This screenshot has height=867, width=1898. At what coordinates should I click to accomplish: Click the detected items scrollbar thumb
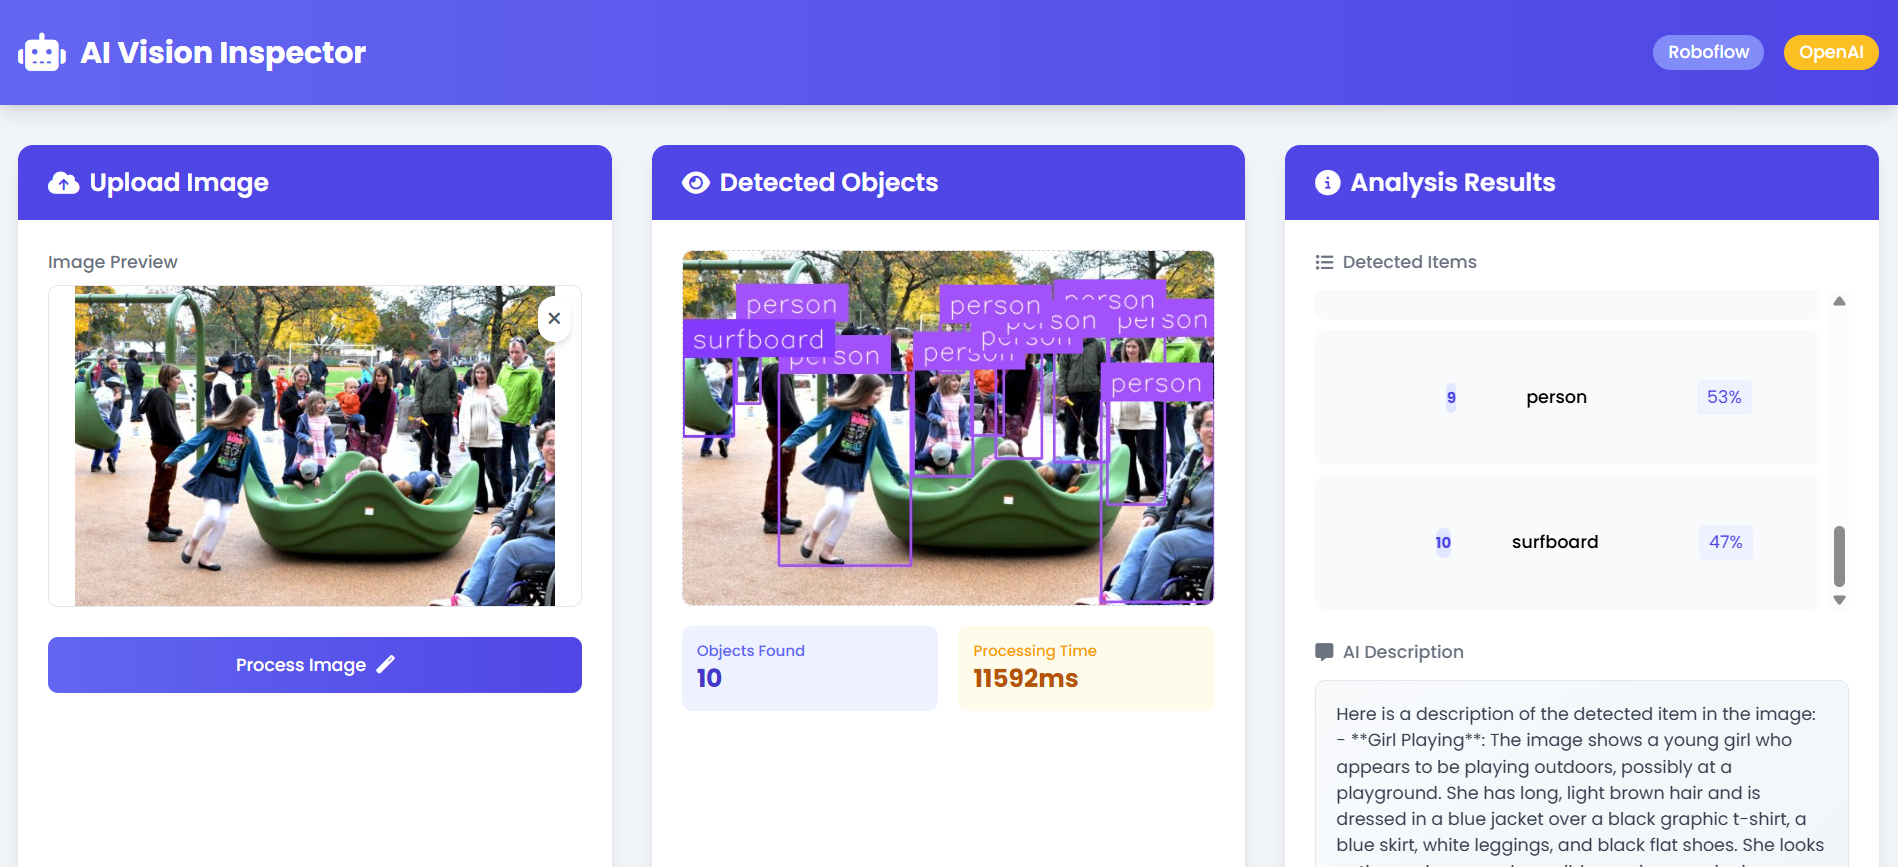(x=1839, y=556)
